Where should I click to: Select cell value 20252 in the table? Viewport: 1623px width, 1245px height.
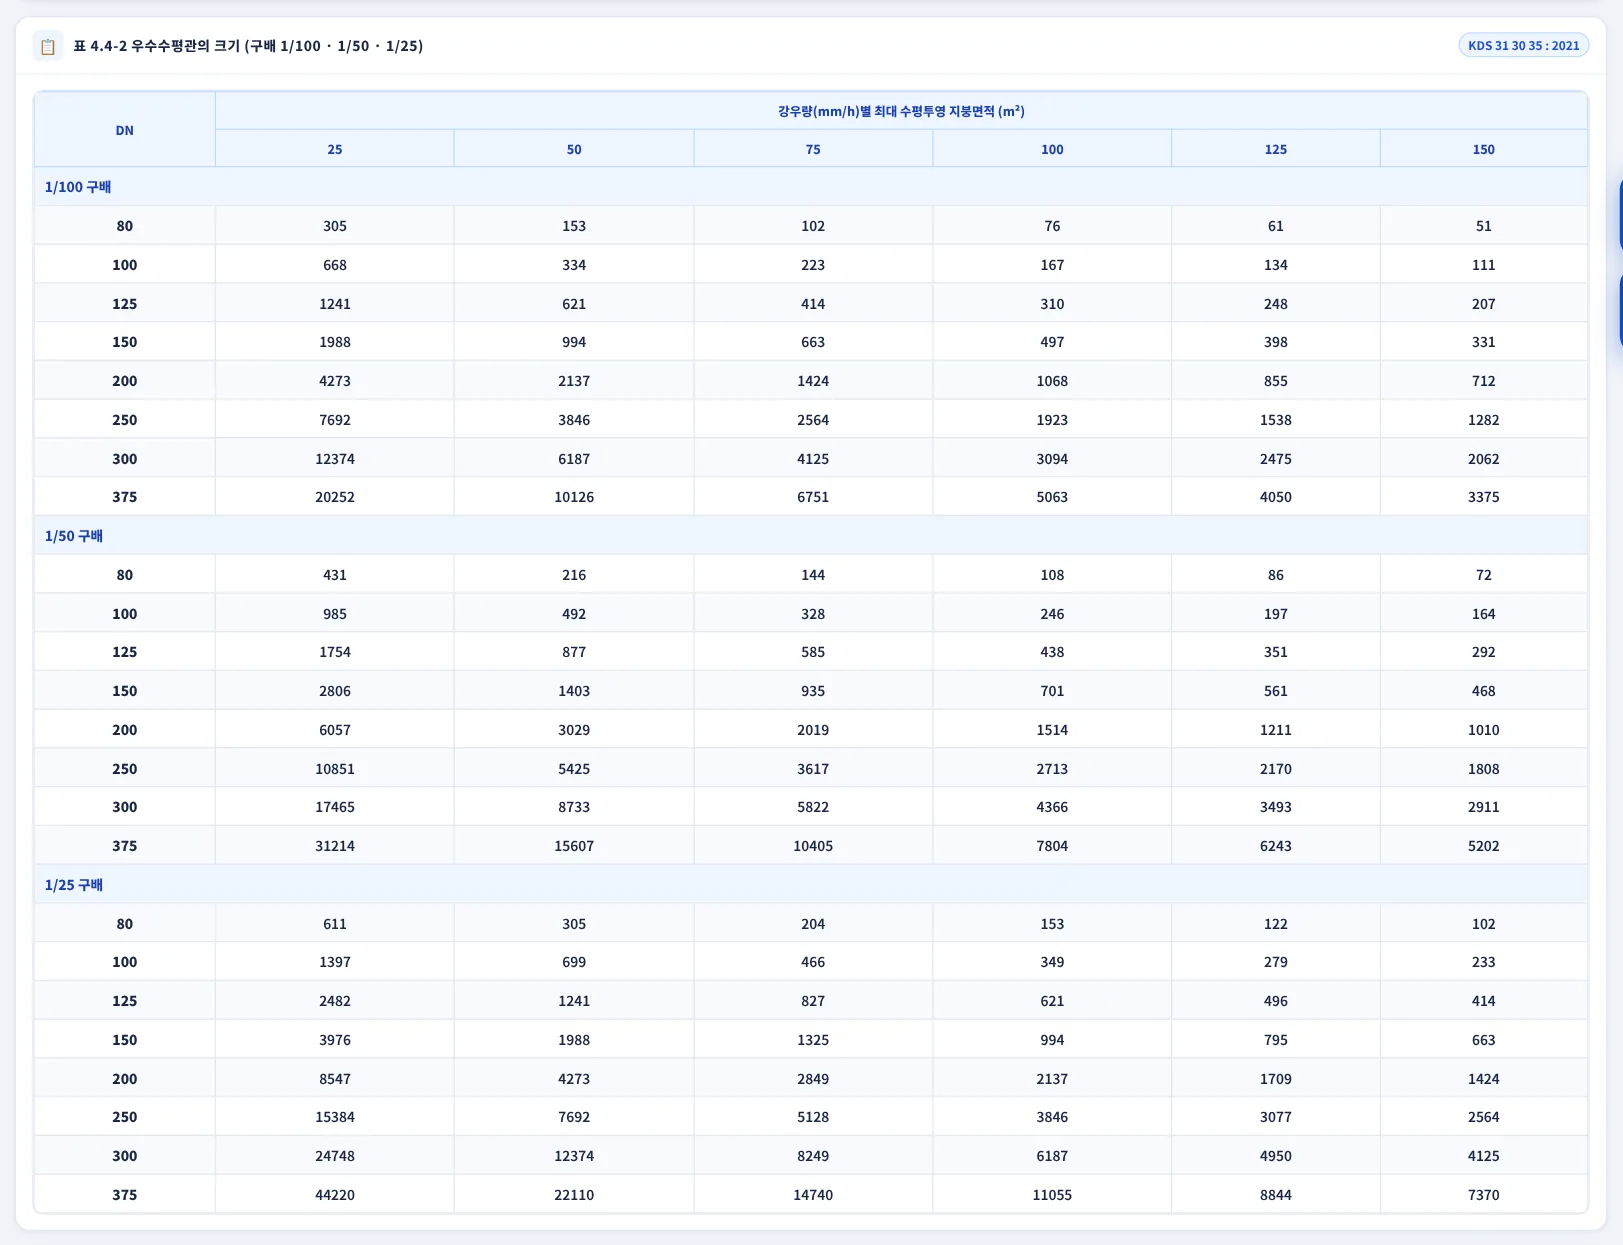pyautogui.click(x=335, y=497)
